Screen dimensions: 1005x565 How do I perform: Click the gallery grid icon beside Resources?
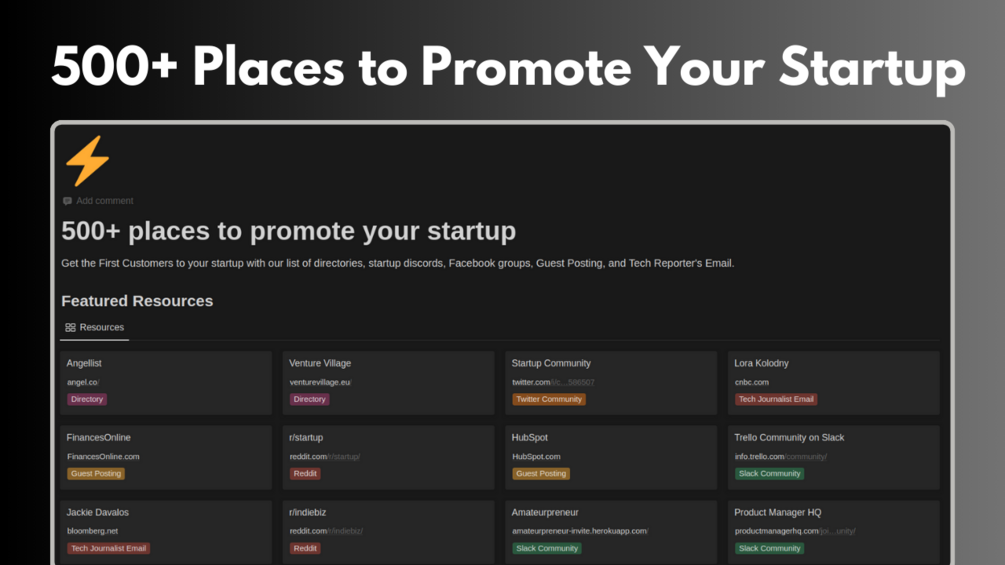click(x=70, y=327)
